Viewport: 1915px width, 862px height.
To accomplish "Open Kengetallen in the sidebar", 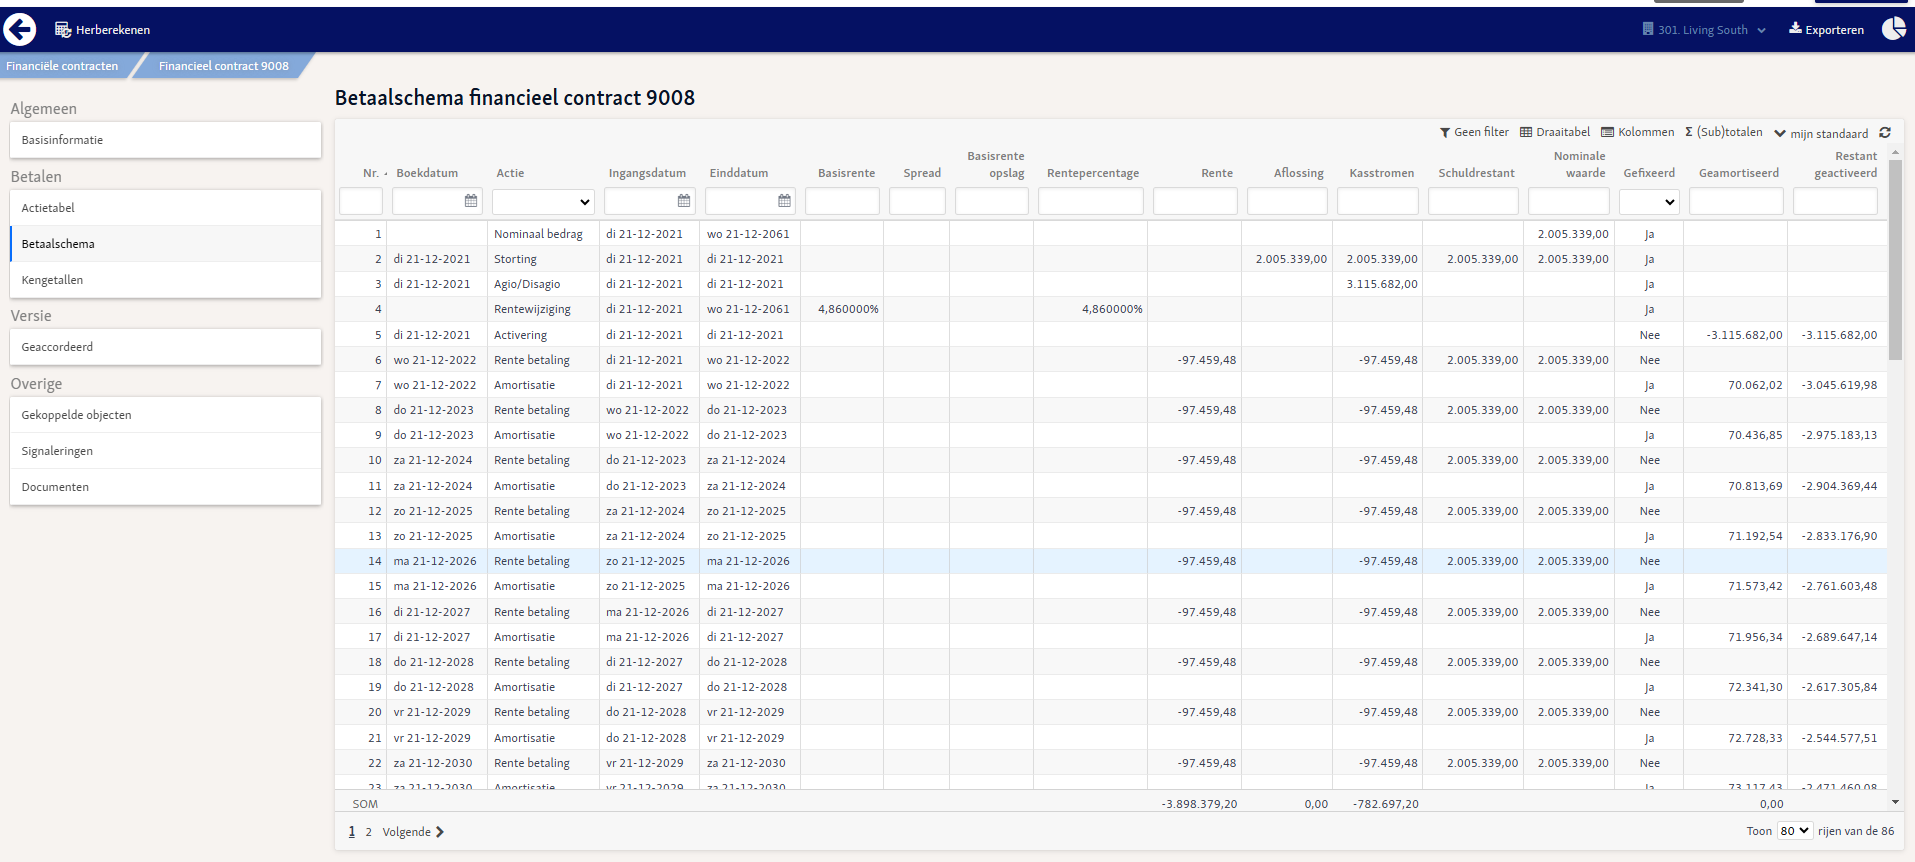I will tap(165, 280).
